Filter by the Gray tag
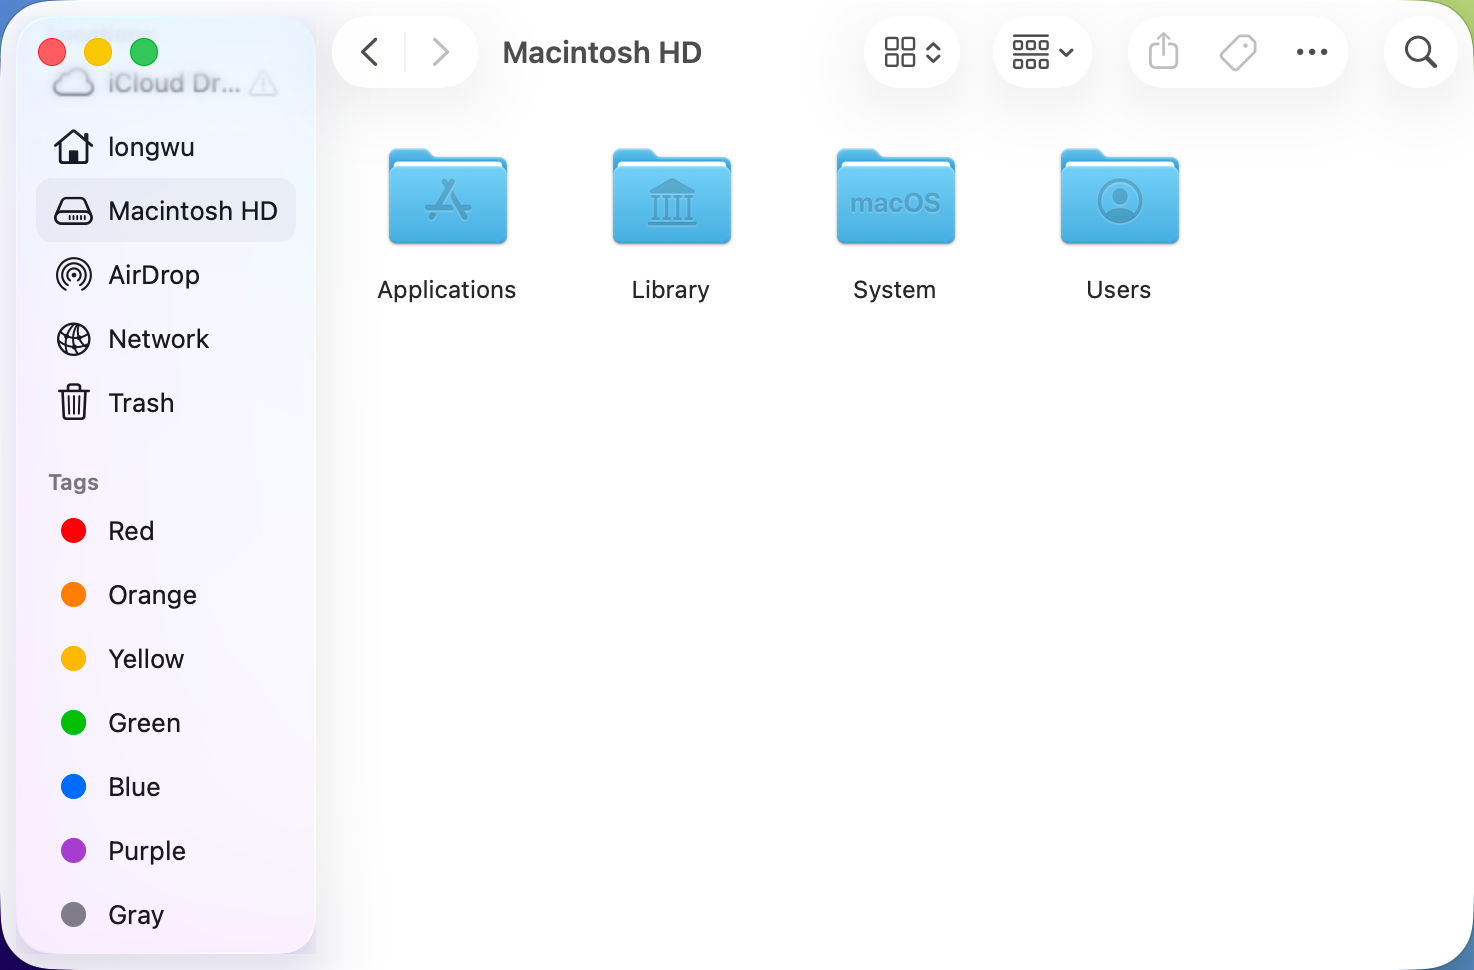 pyautogui.click(x=166, y=915)
